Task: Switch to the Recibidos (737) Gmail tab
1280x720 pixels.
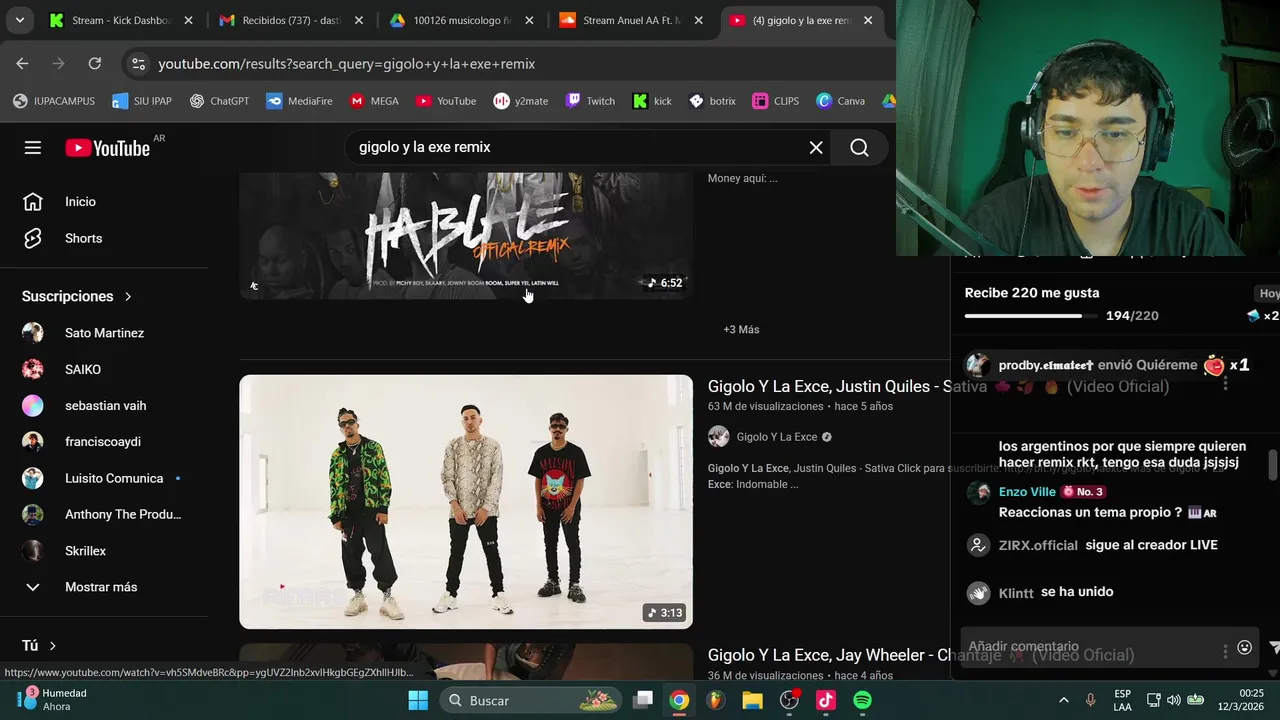Action: 292,20
